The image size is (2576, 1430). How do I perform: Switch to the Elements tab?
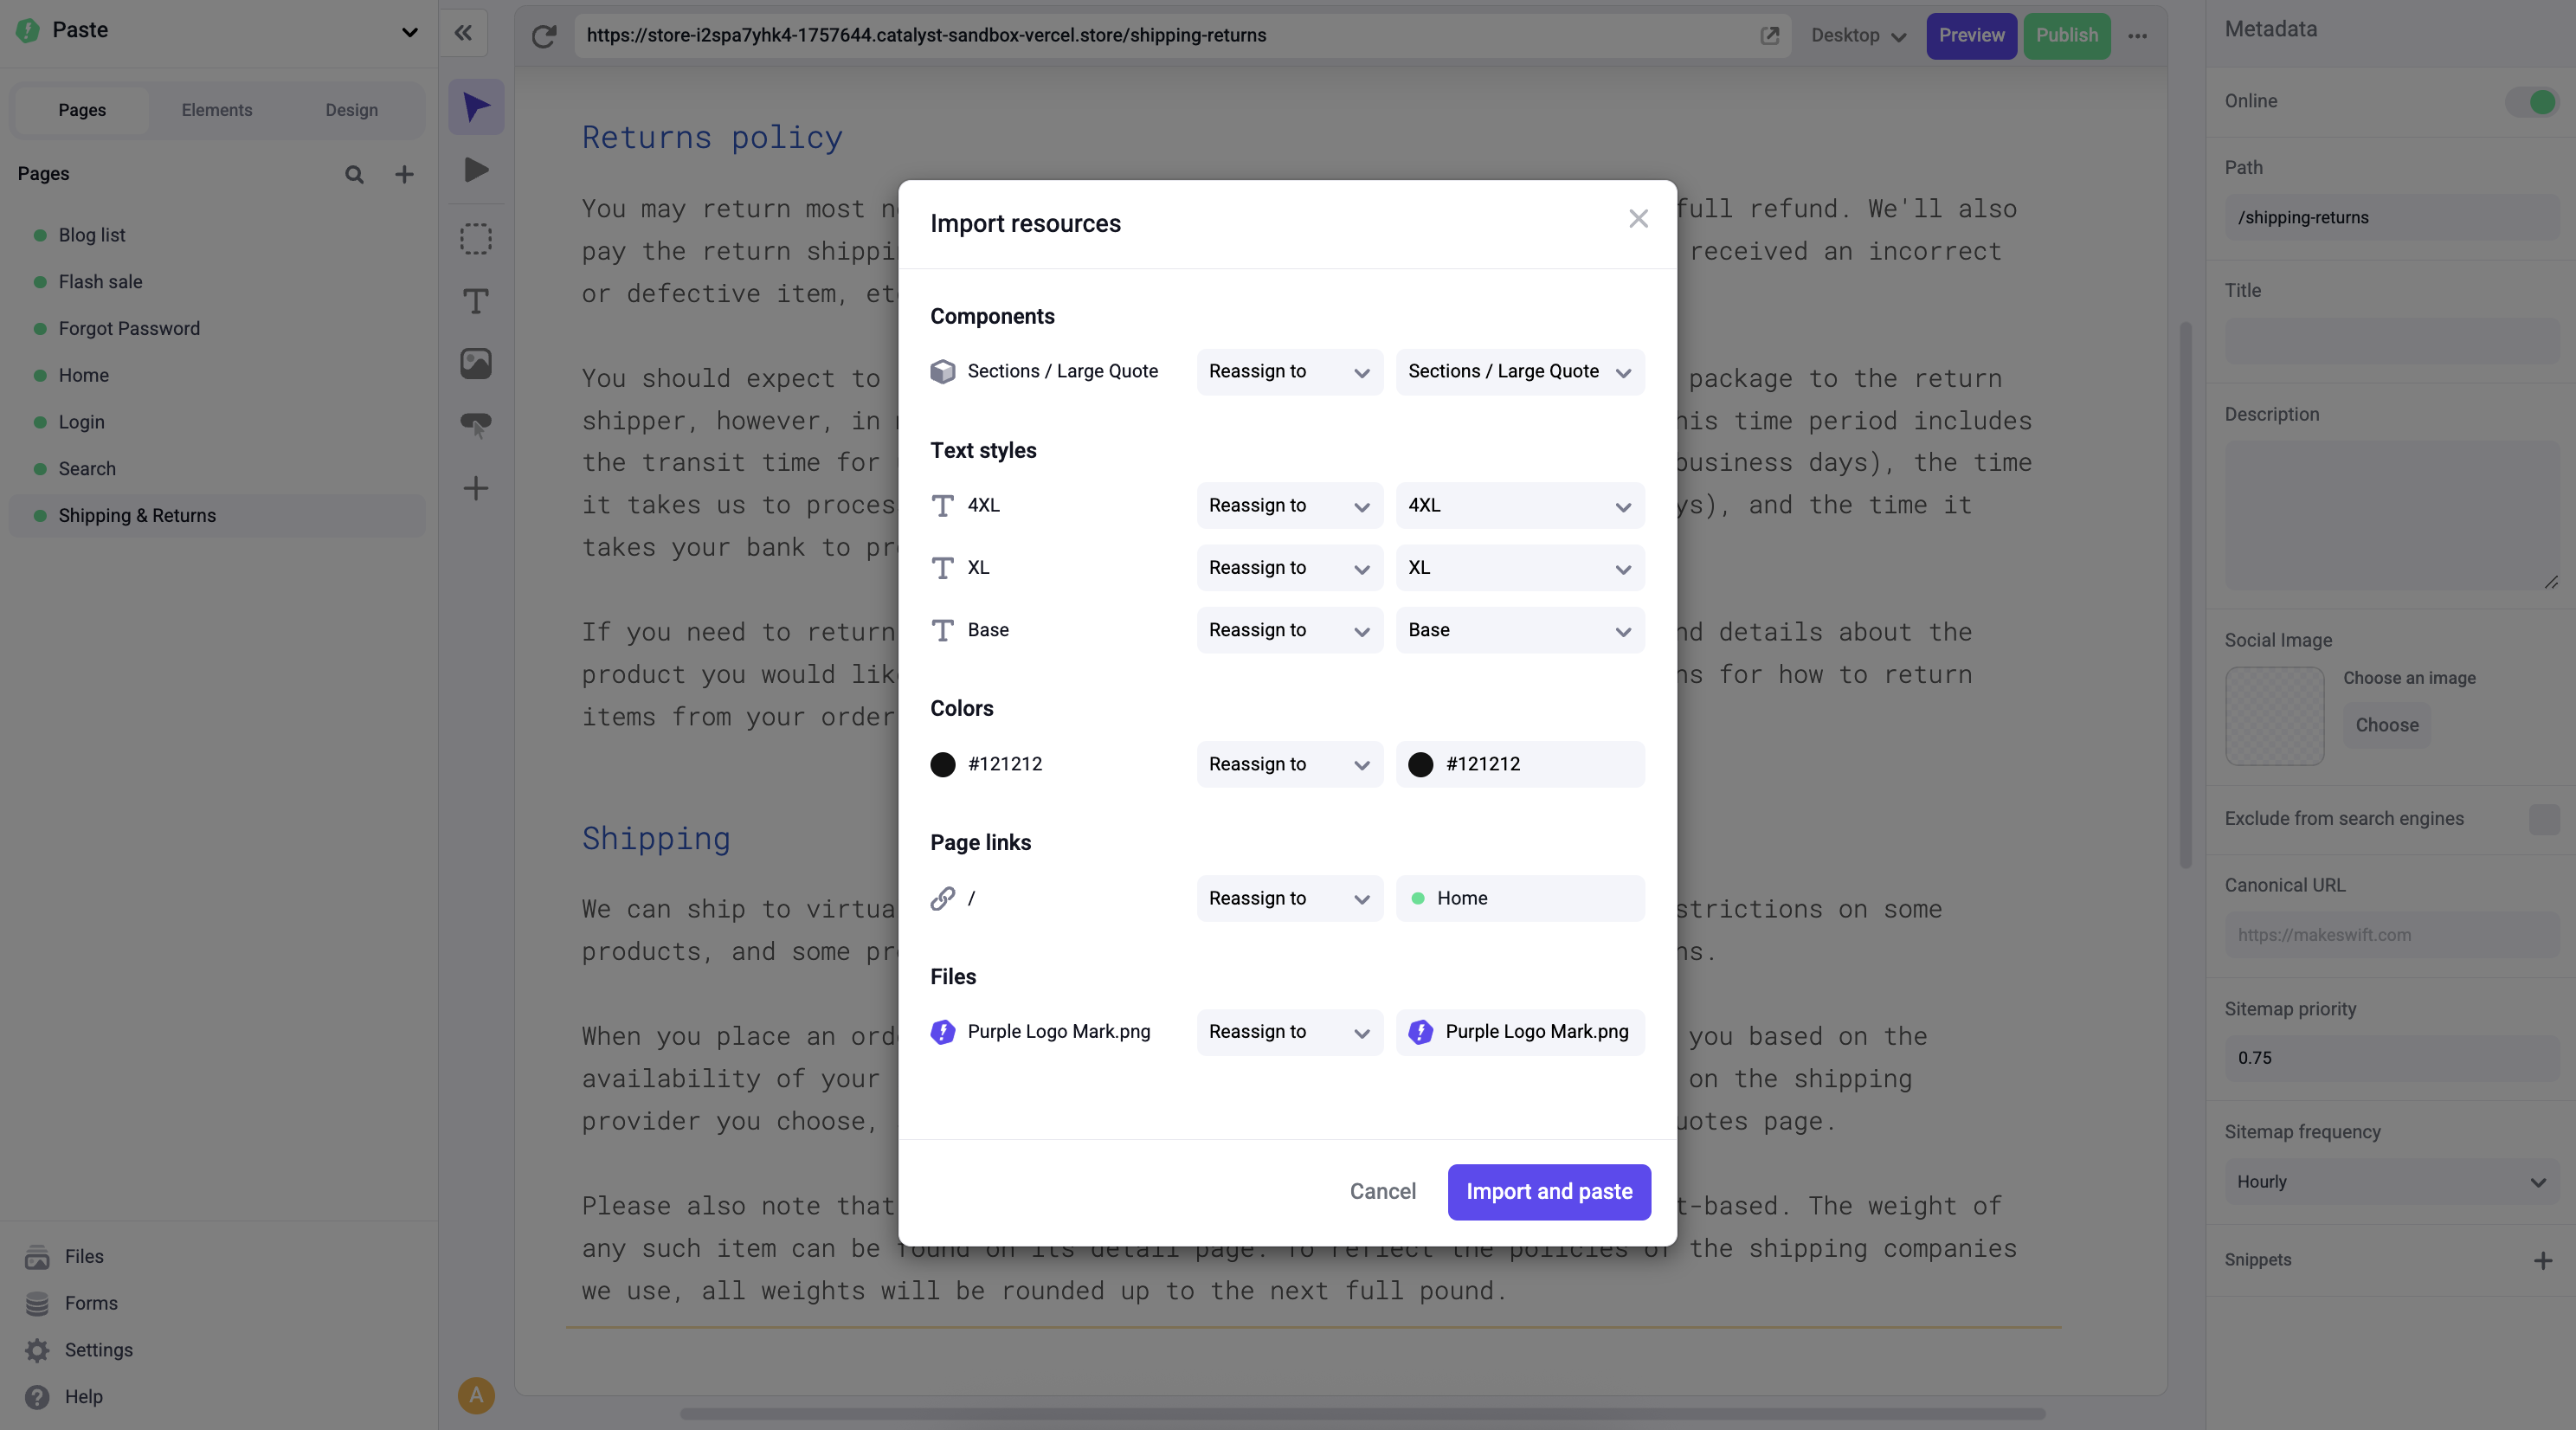[x=217, y=110]
